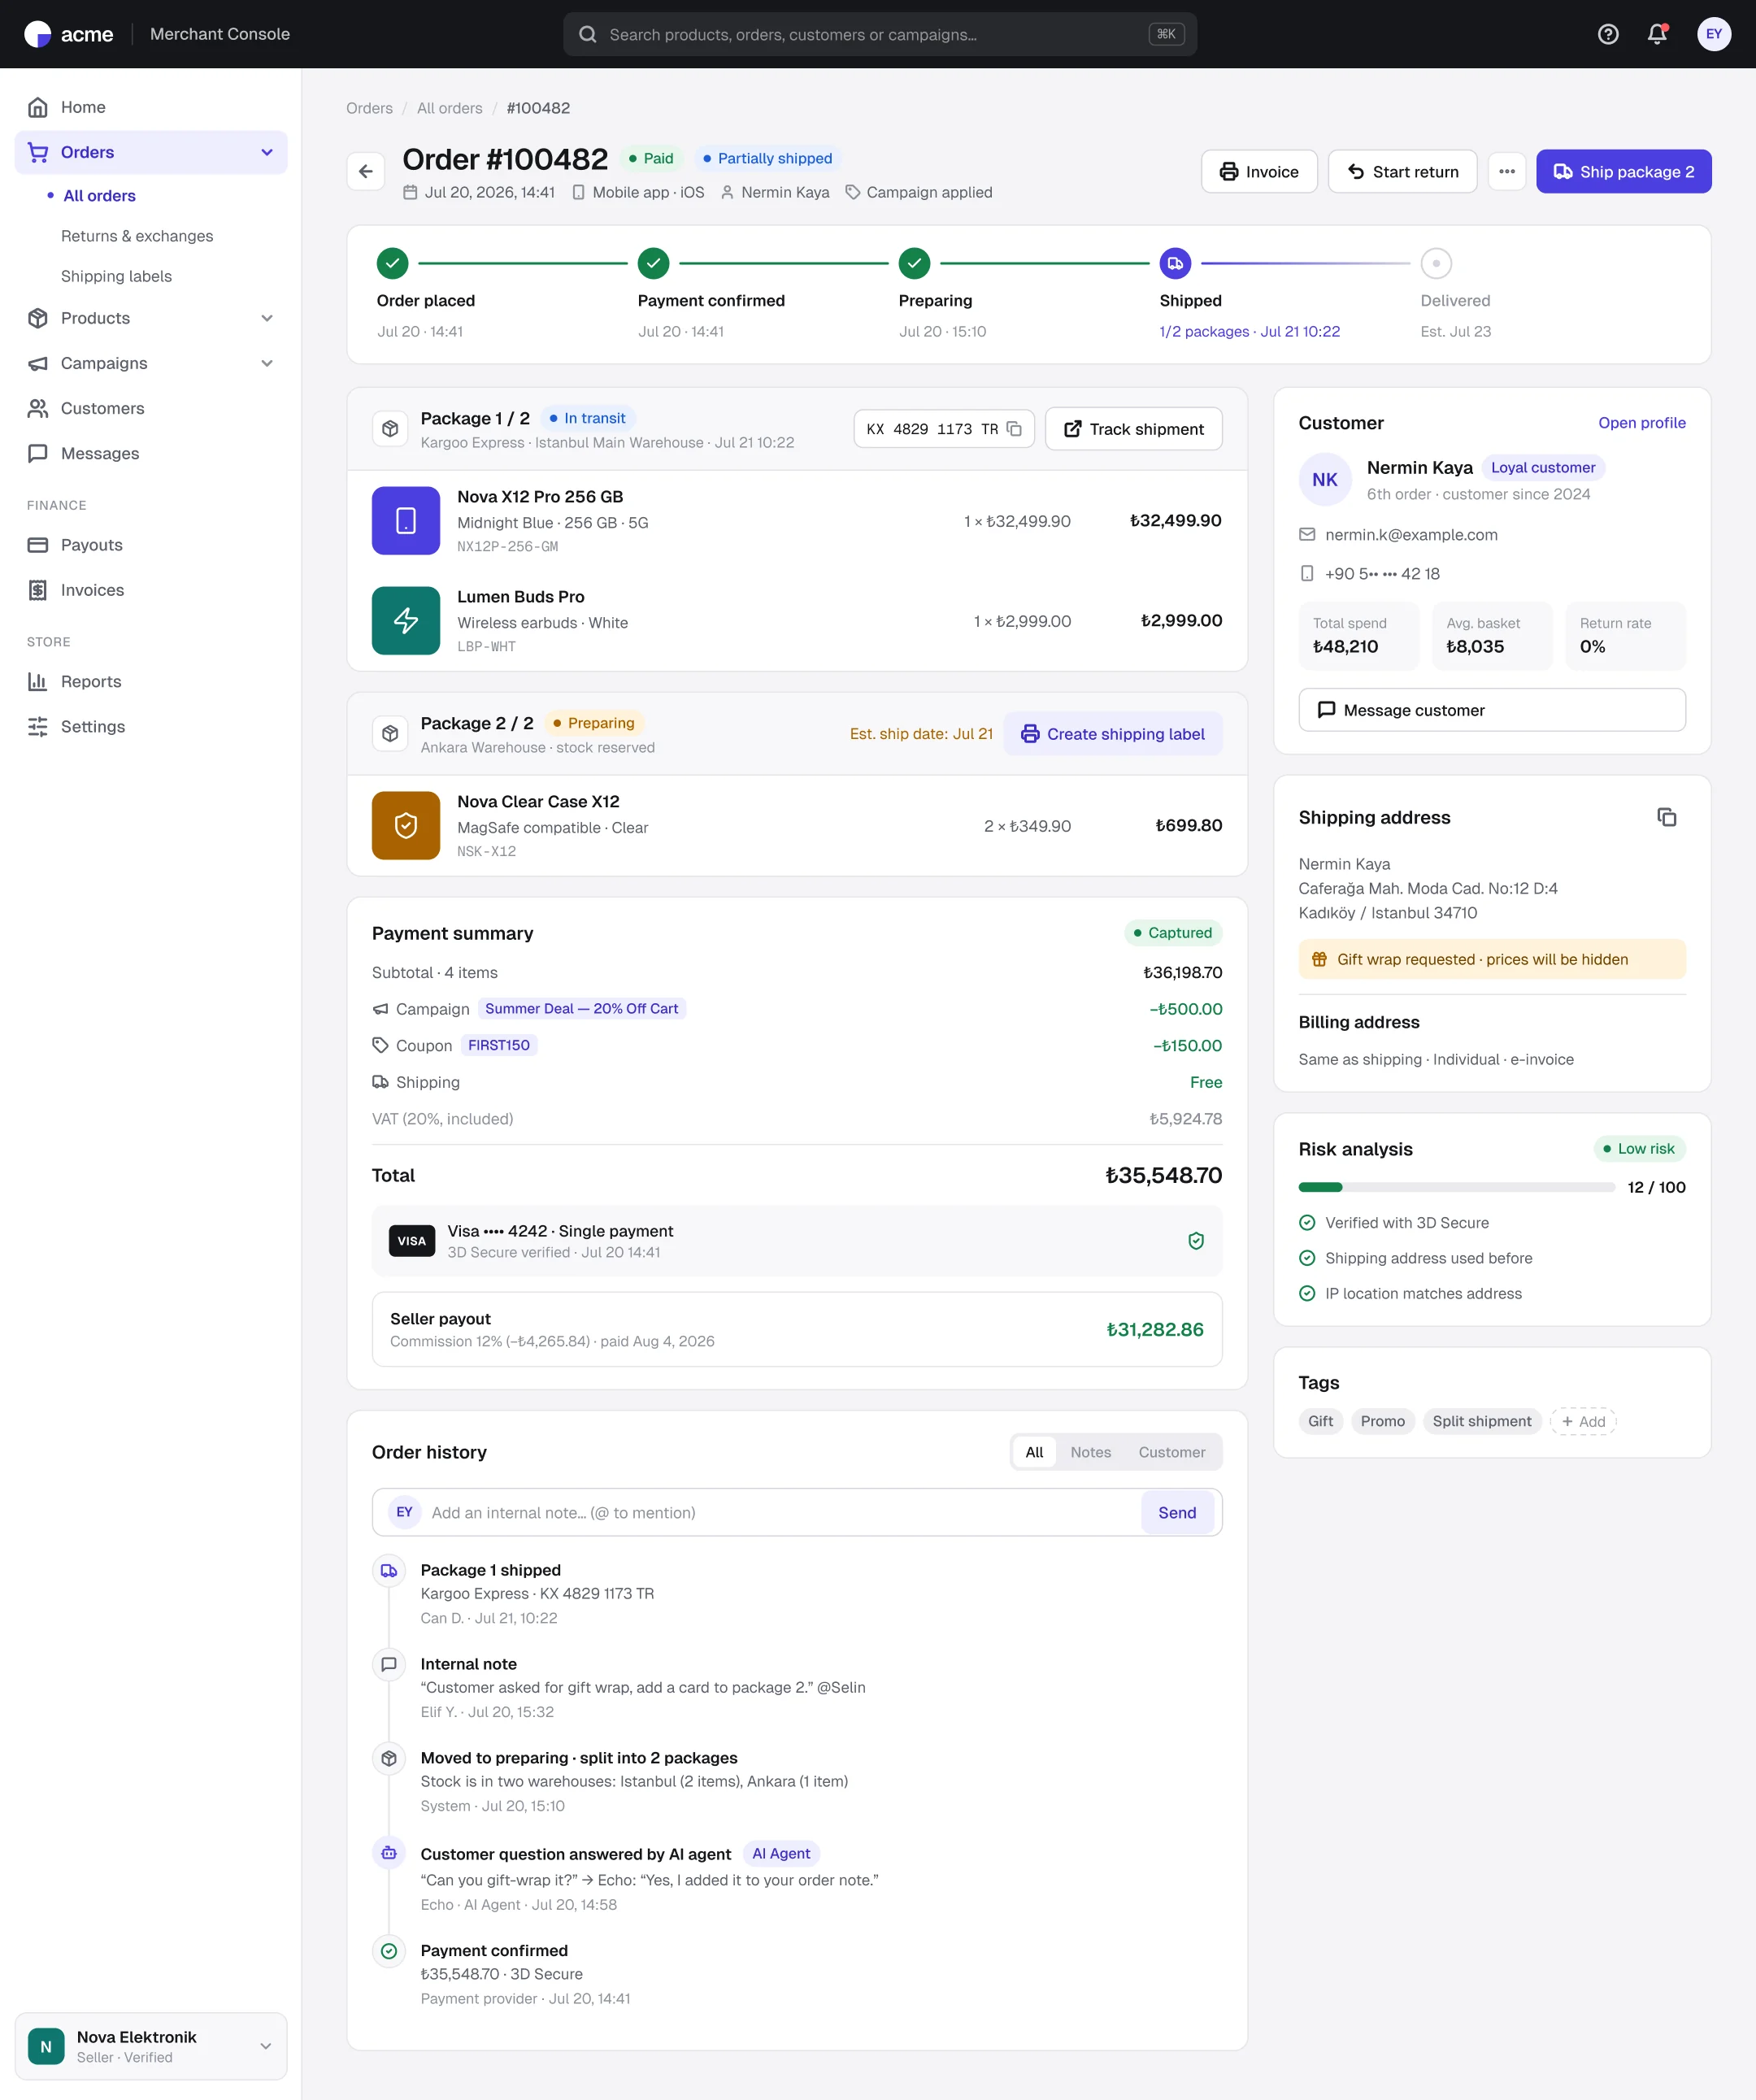Click the risk score progress bar
The image size is (1756, 2100).
(1456, 1187)
